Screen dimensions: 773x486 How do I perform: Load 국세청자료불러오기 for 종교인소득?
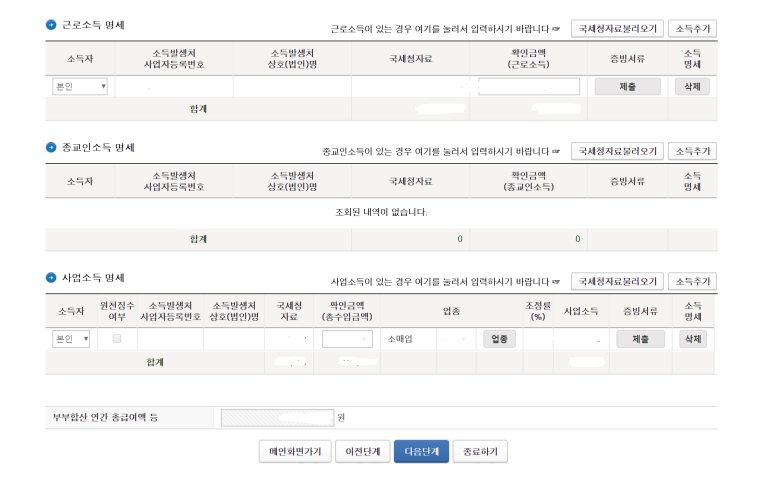(617, 151)
